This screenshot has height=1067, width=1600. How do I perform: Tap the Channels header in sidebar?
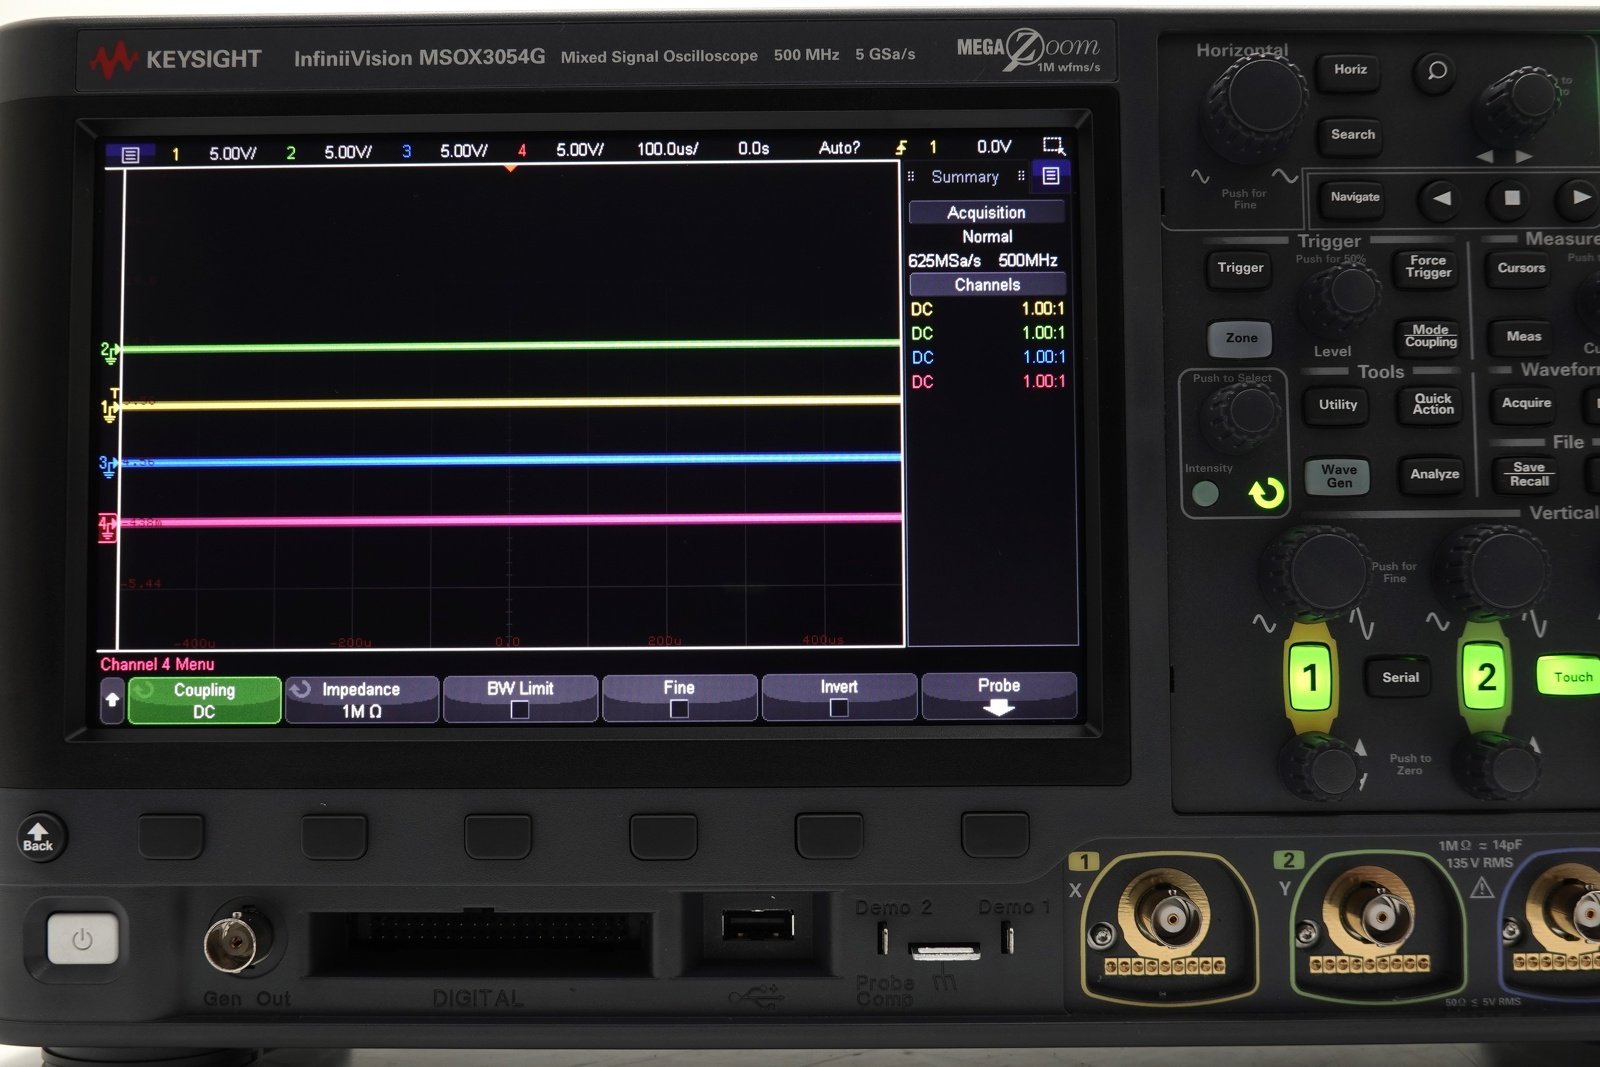click(987, 285)
